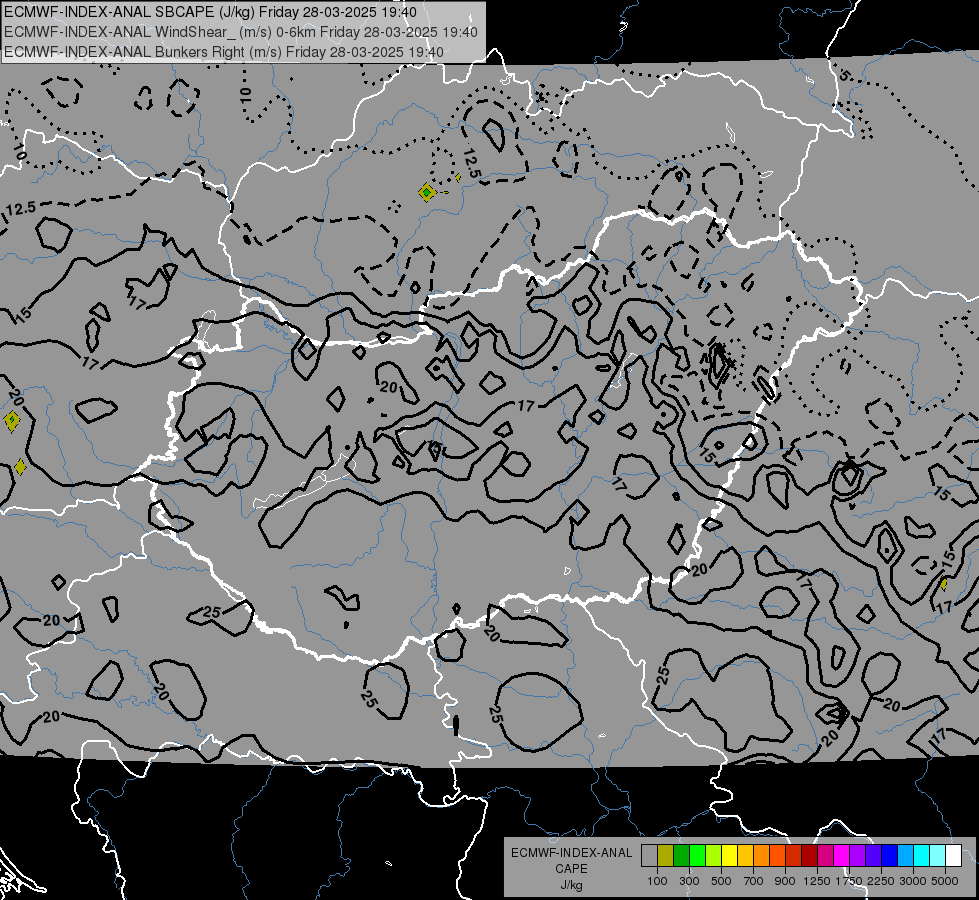This screenshot has width=979, height=900.
Task: Click the 900 value on the legend scale
Action: tap(785, 881)
